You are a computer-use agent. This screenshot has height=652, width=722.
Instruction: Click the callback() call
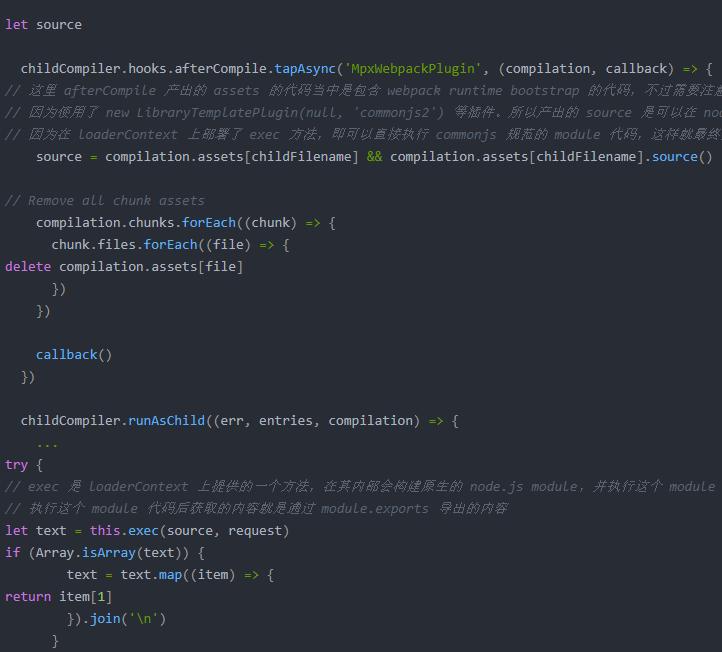(74, 355)
